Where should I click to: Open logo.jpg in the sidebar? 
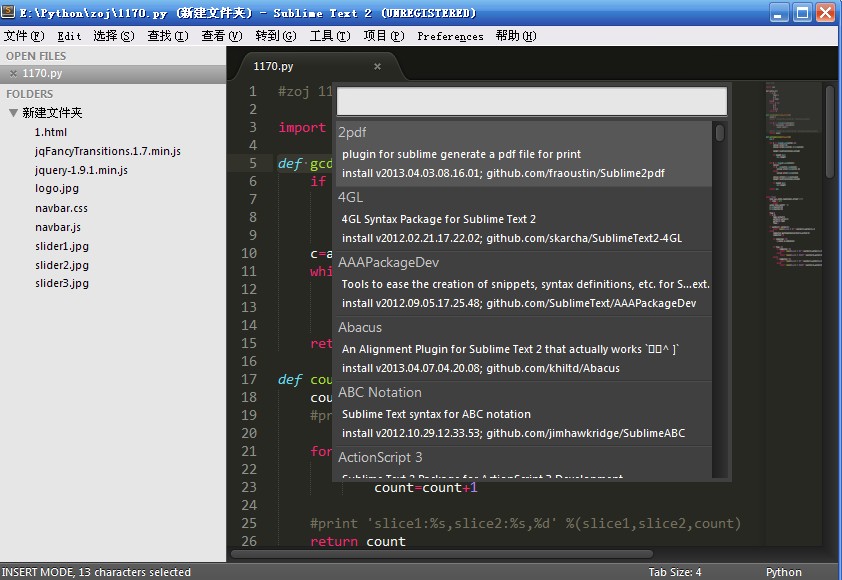(x=57, y=188)
